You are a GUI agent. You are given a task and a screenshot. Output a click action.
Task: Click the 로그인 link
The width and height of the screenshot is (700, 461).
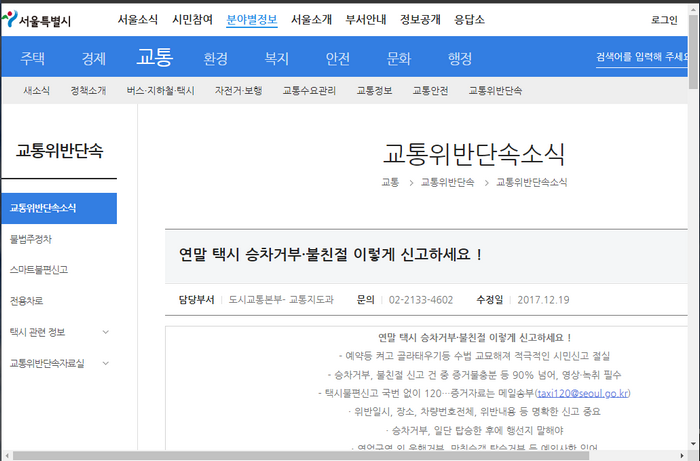point(664,20)
